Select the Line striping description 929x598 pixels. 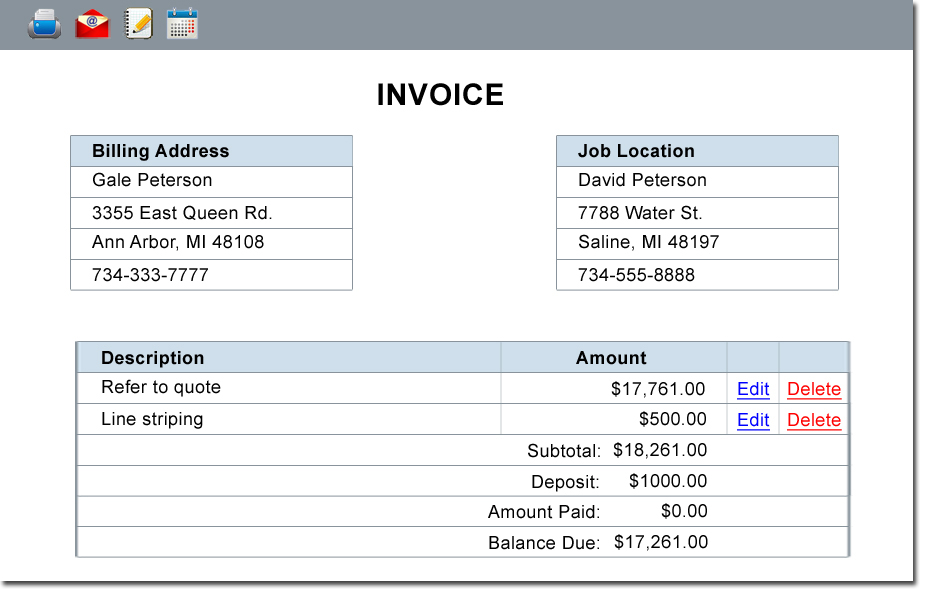(x=152, y=419)
